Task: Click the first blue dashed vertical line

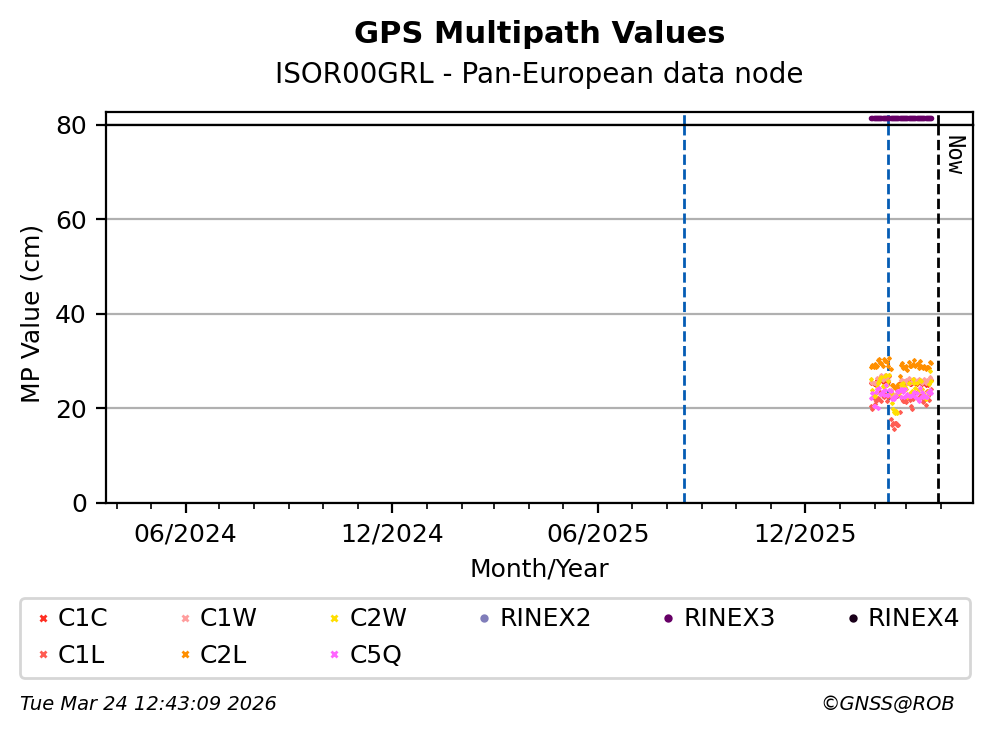Action: (x=684, y=300)
